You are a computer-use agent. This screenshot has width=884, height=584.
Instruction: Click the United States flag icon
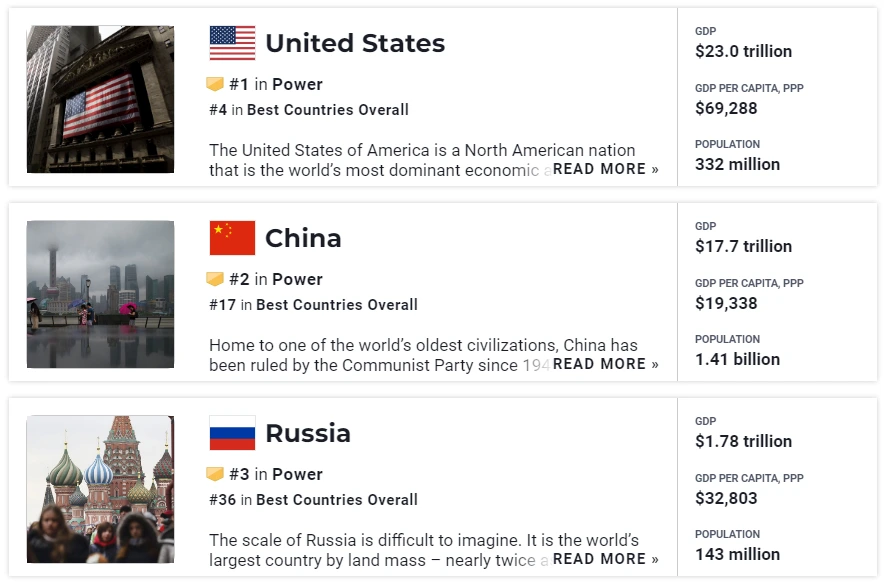click(x=232, y=43)
